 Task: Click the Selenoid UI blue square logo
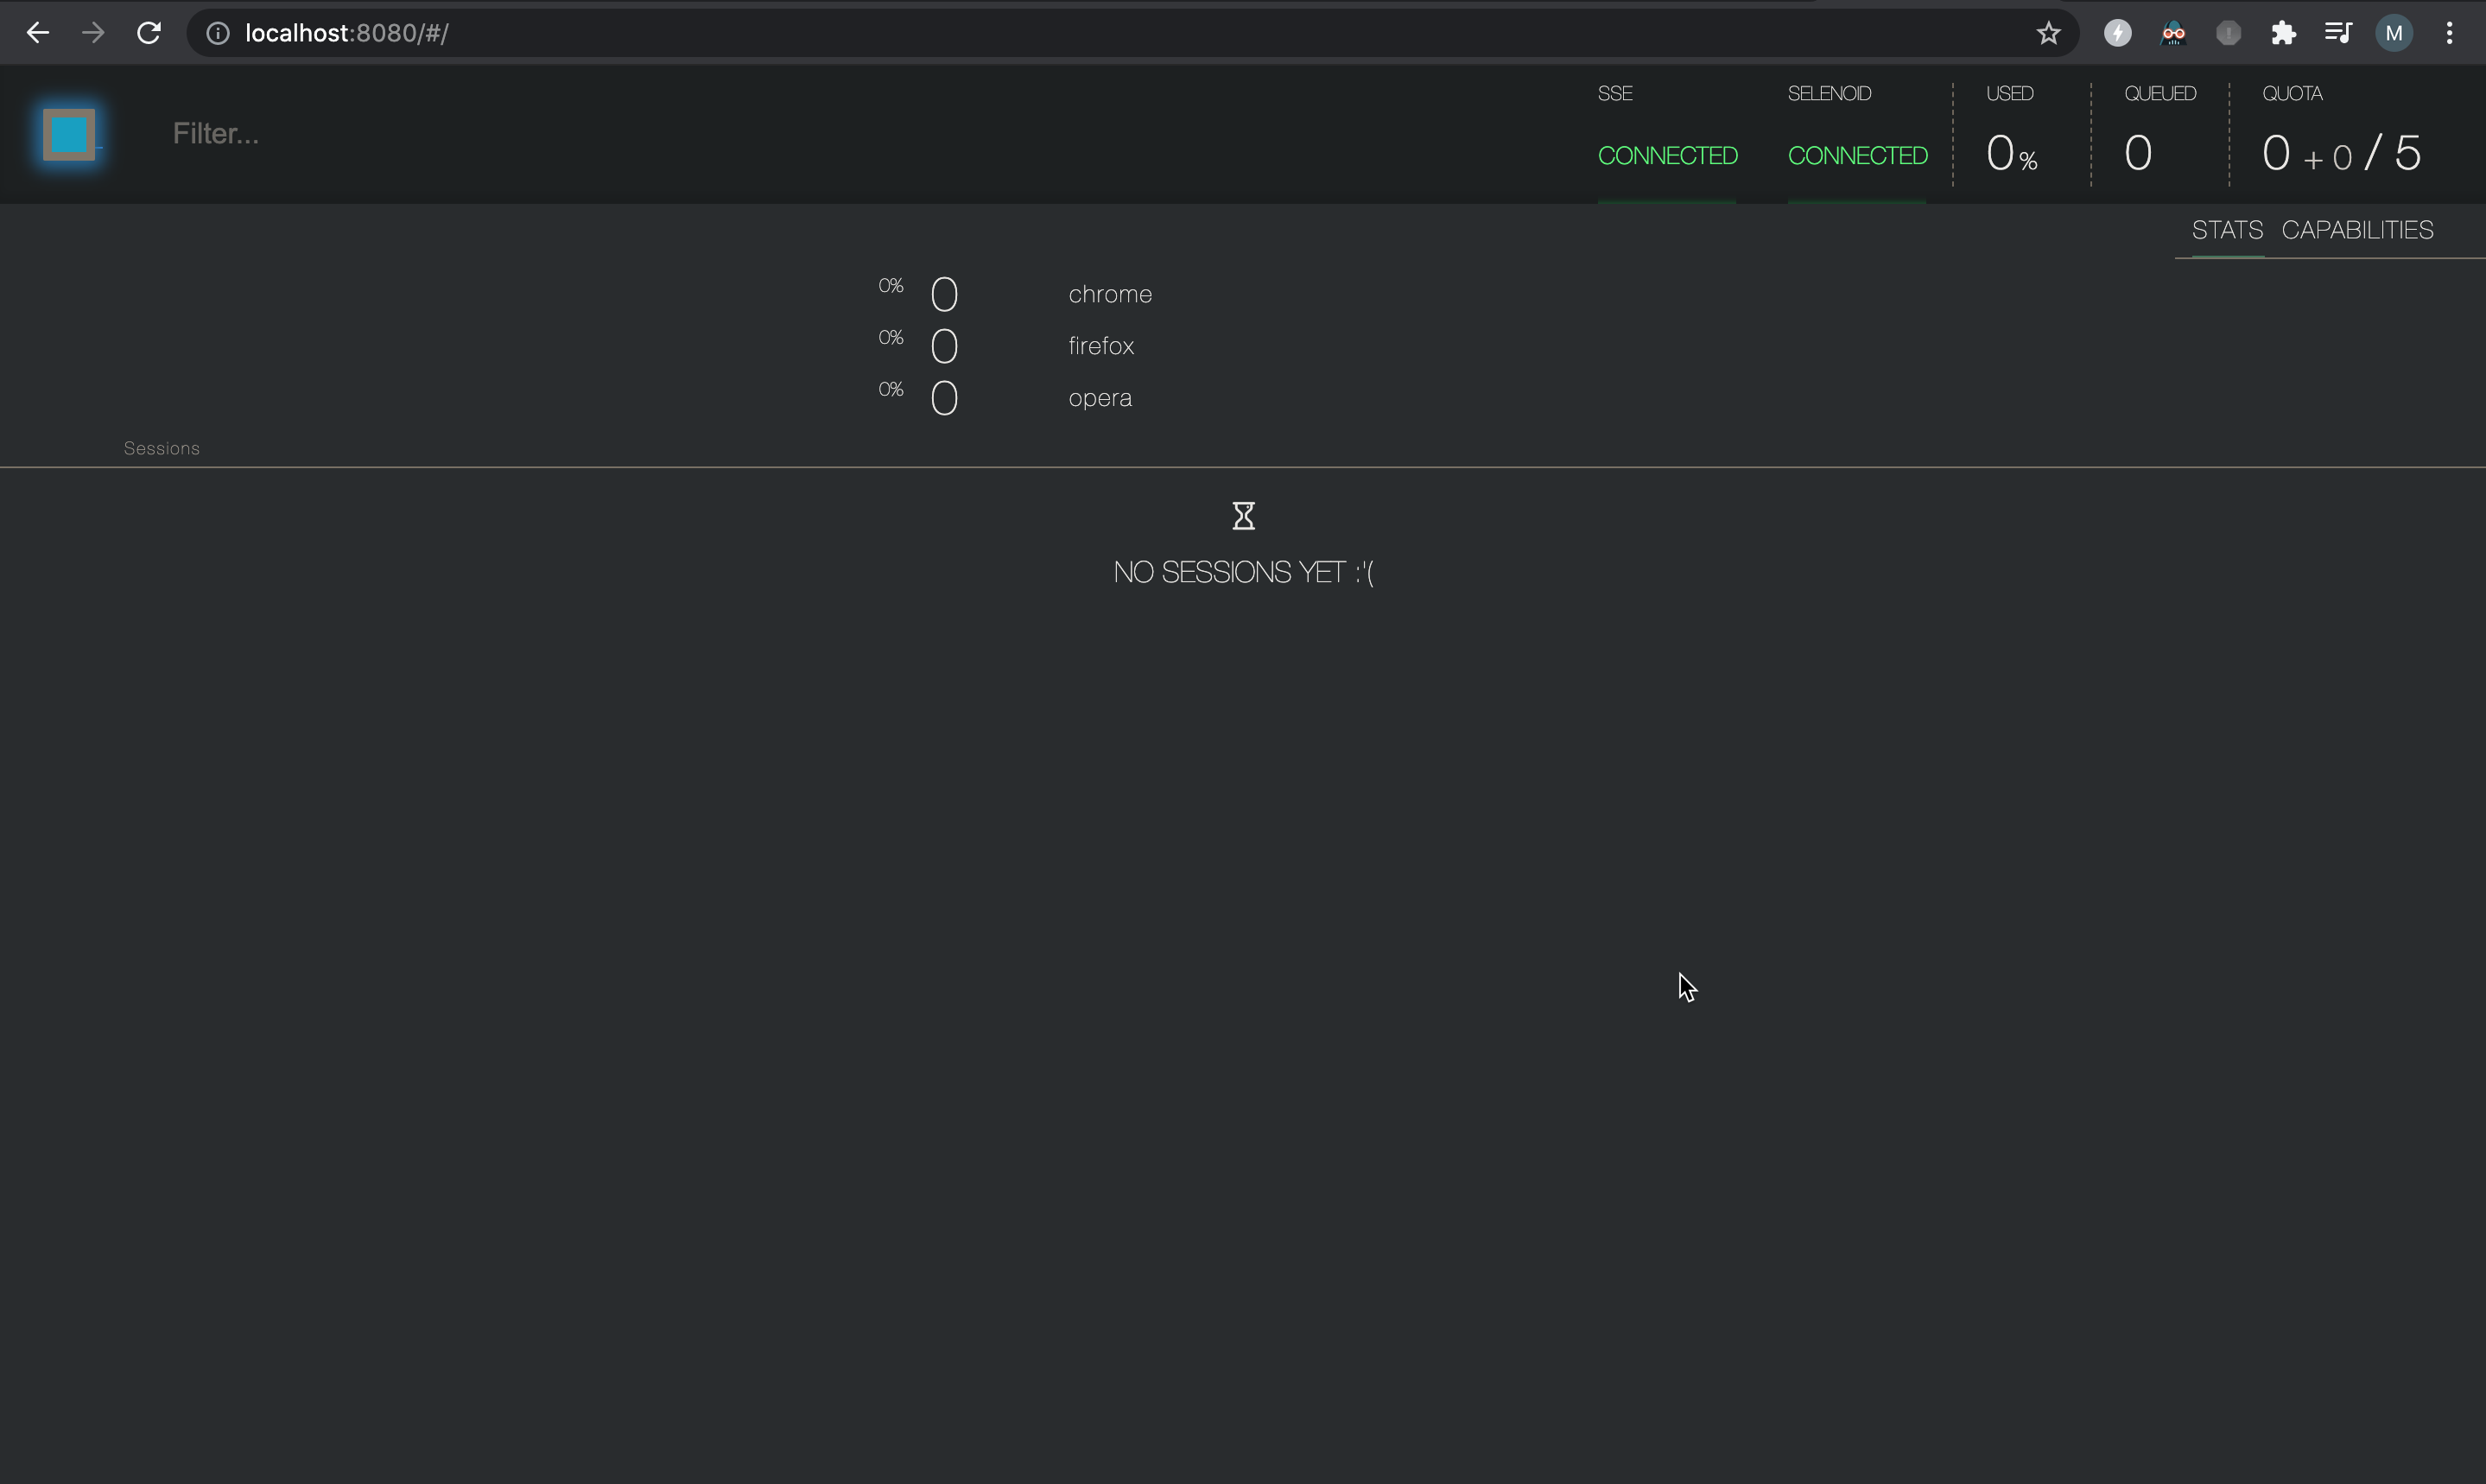(69, 134)
